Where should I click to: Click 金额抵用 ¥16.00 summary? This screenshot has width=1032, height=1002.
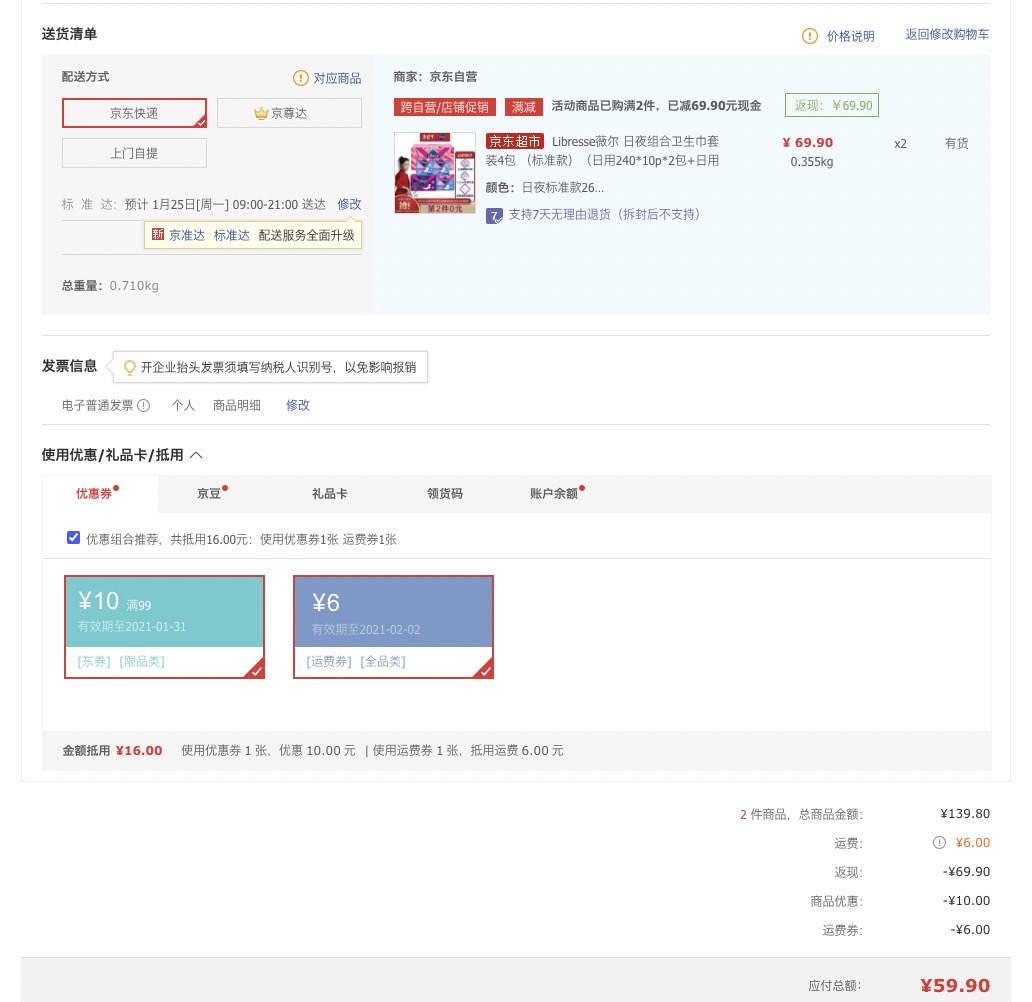113,751
